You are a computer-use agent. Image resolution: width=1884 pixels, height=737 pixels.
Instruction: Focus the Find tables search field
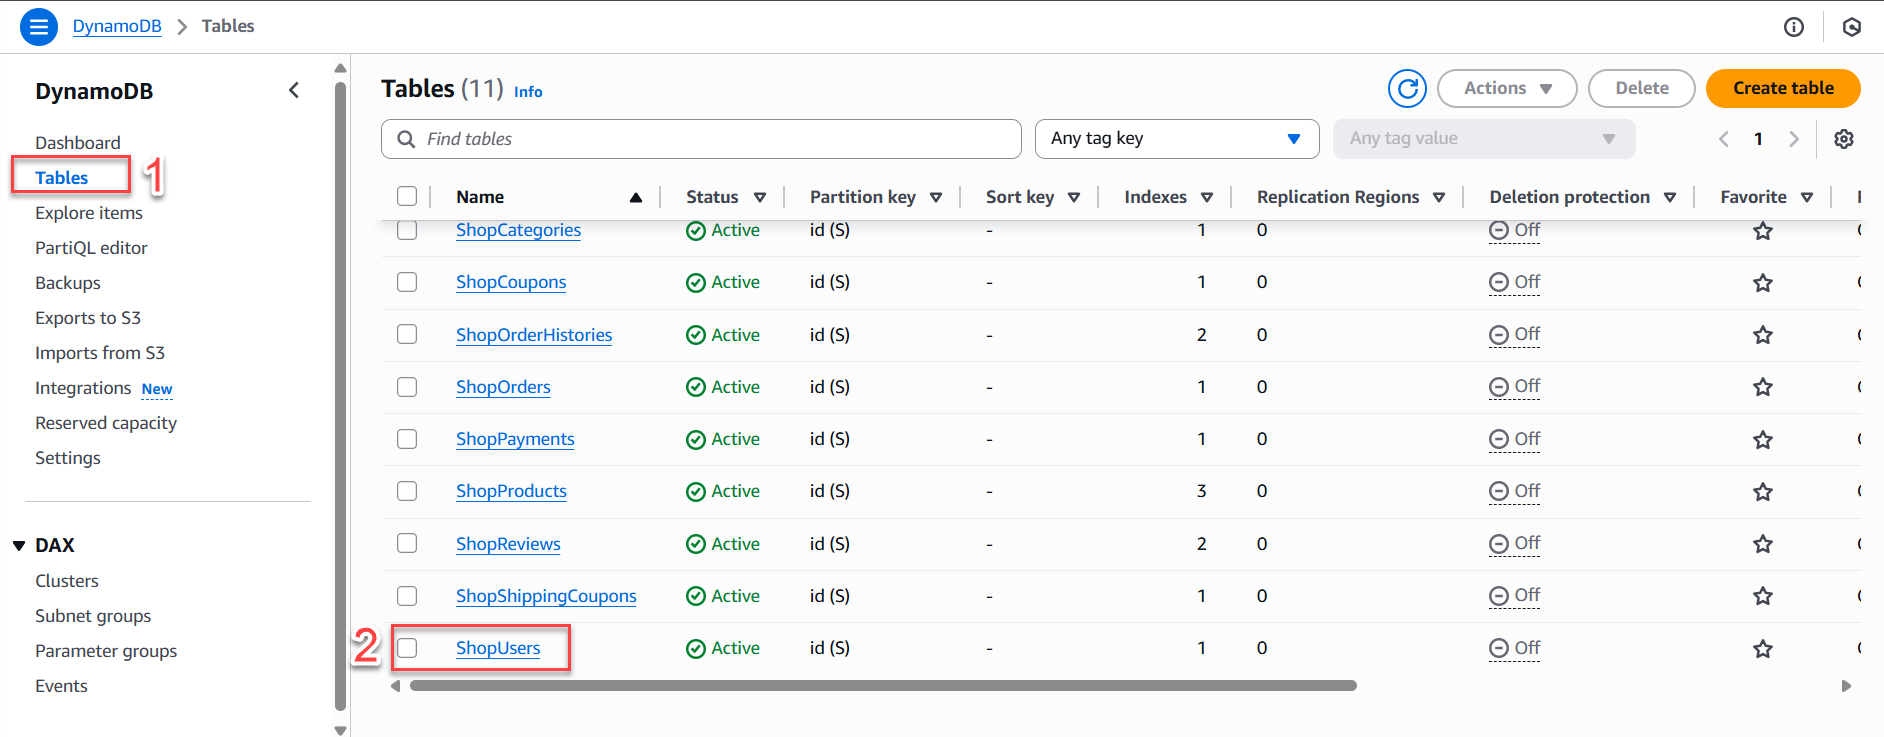pyautogui.click(x=701, y=139)
